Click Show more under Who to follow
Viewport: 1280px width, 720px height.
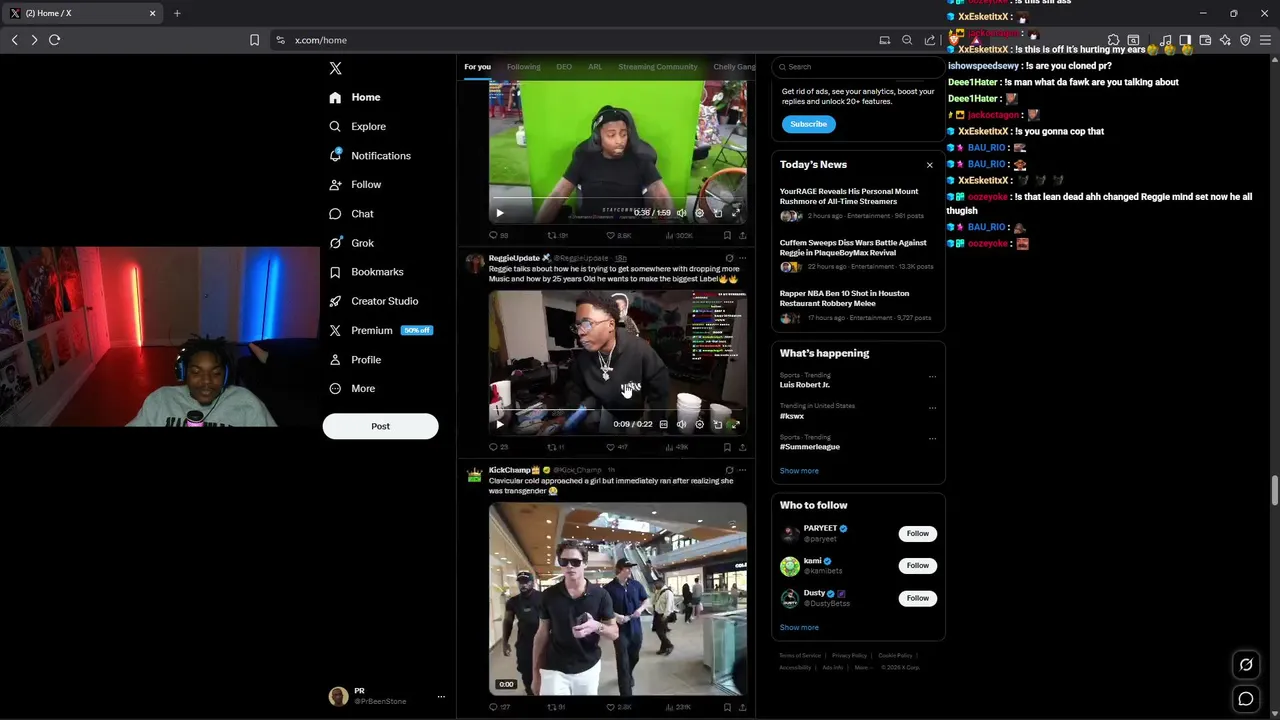click(799, 628)
